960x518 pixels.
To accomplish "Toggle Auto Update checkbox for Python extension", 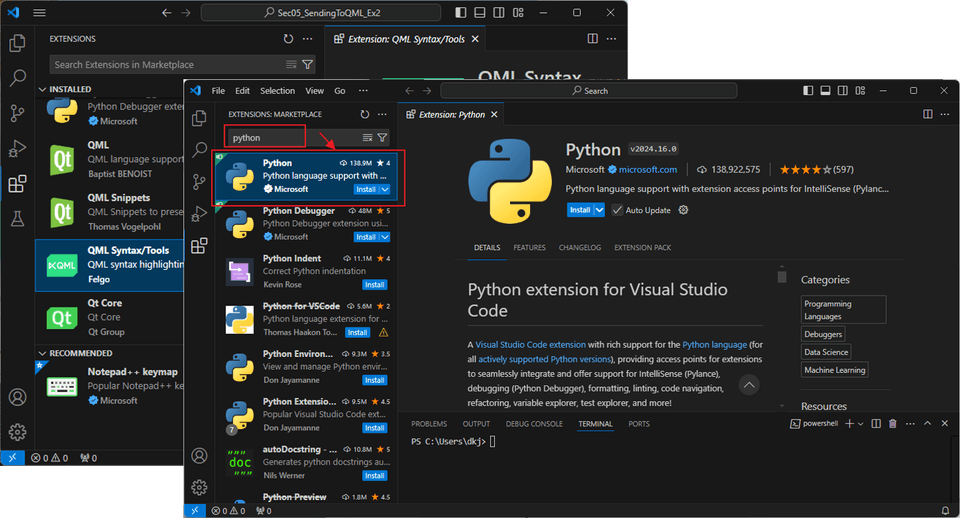I will pos(617,210).
